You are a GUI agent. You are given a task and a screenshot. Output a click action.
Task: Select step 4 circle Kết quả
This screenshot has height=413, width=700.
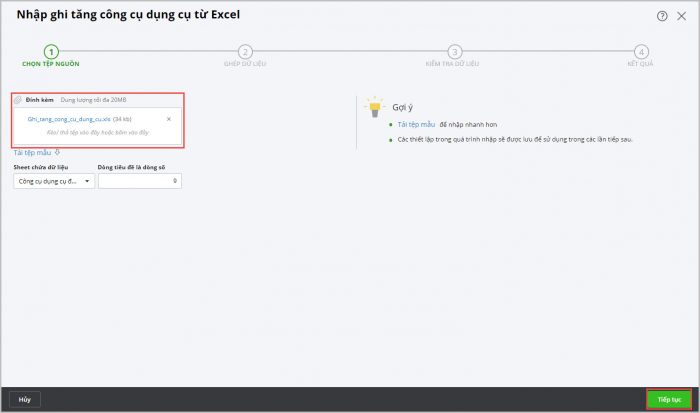pos(641,51)
